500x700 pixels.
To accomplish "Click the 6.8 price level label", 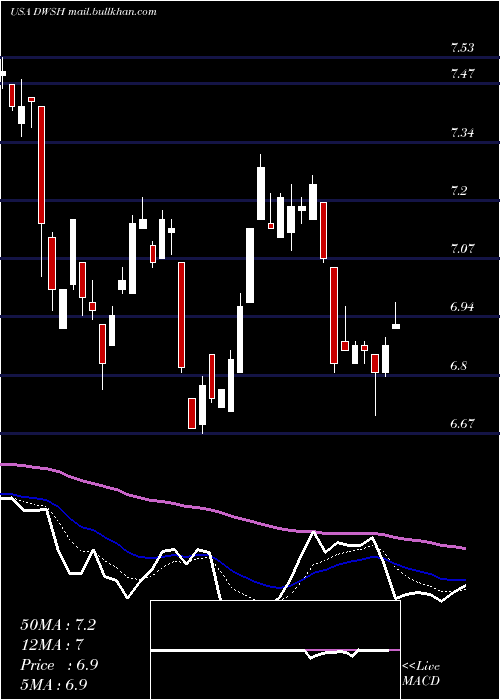I will click(x=459, y=366).
